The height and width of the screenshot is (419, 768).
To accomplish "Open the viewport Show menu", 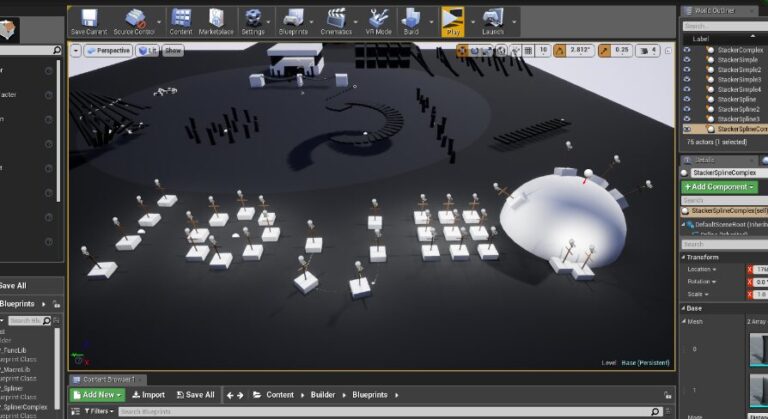I will click(173, 50).
